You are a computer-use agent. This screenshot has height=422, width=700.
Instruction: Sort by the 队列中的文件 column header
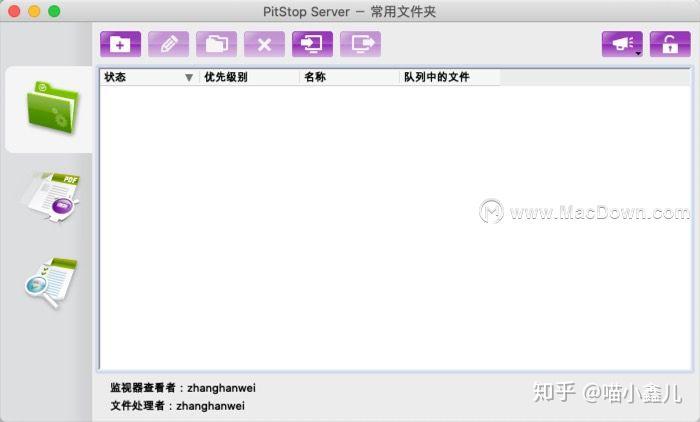click(x=449, y=77)
